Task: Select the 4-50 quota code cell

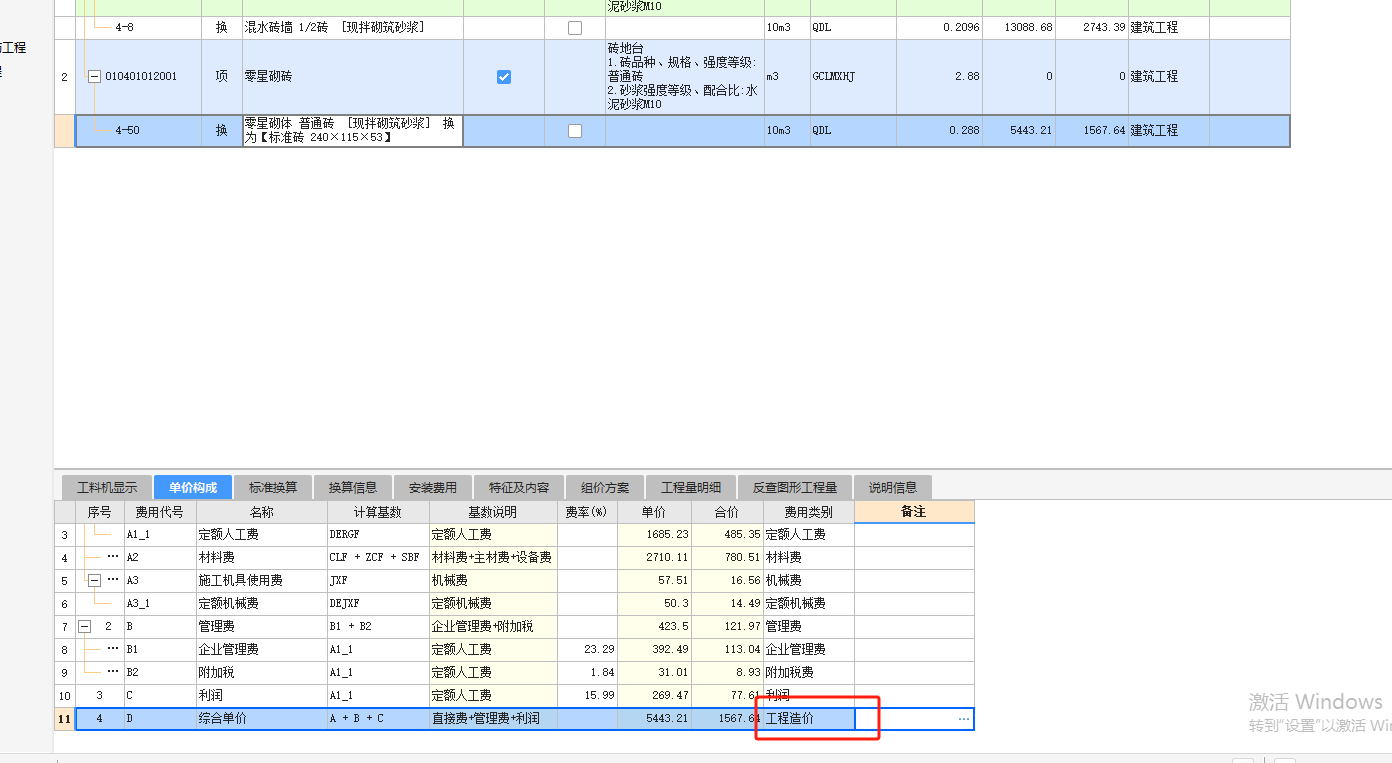Action: (139, 131)
